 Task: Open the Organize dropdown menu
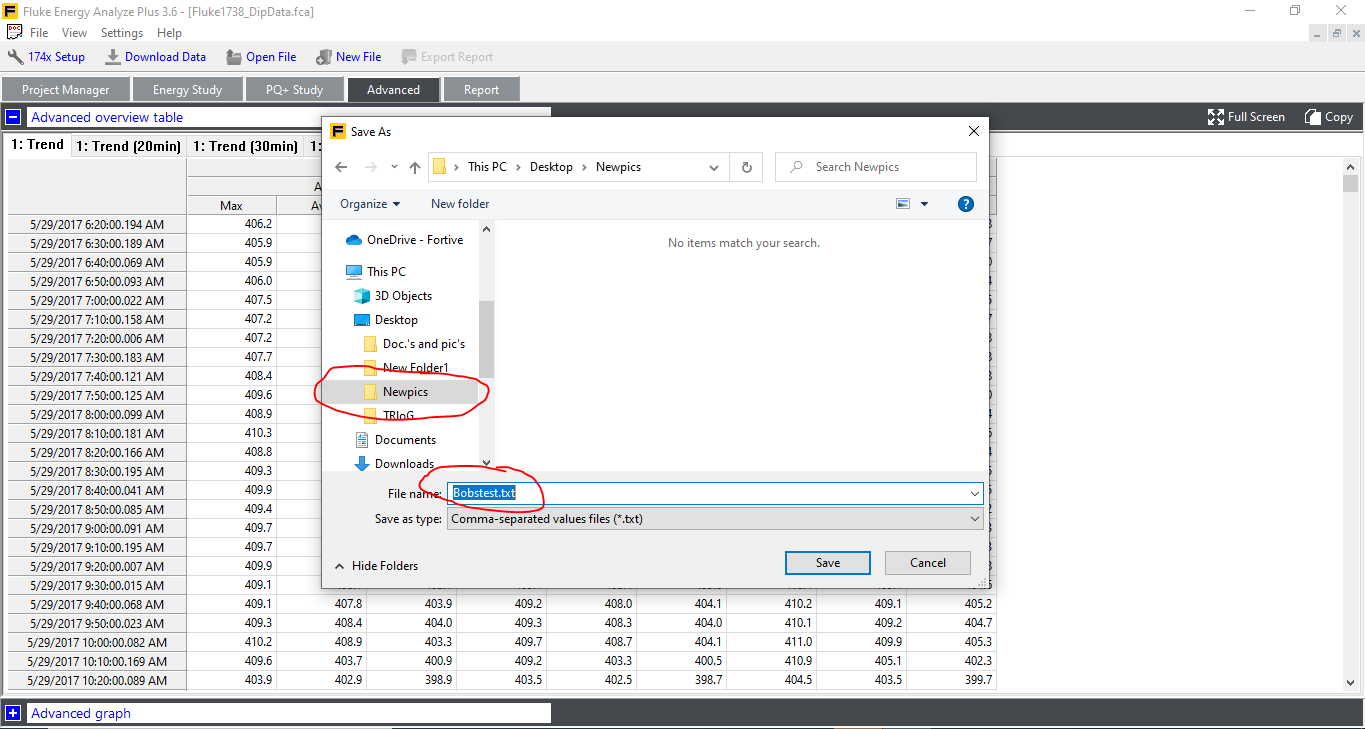tap(370, 204)
